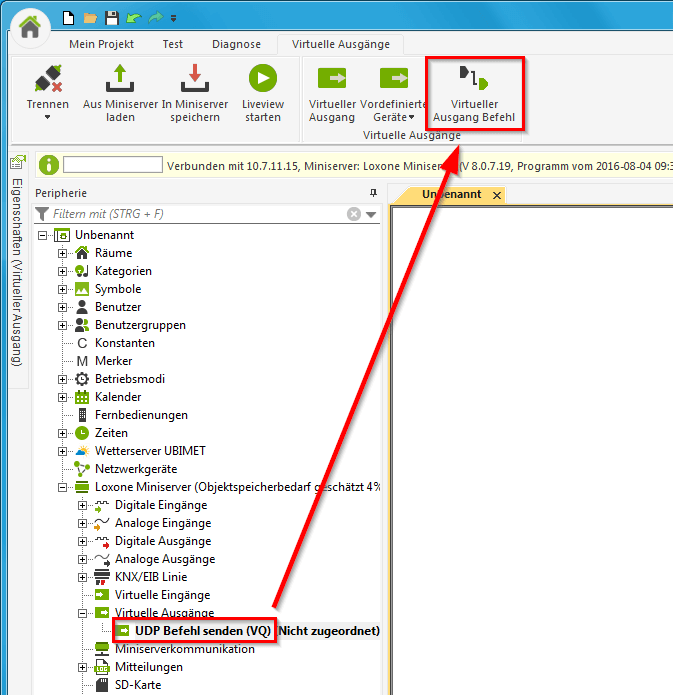Collapse the Virtuelle Ausgänge node

point(83,613)
